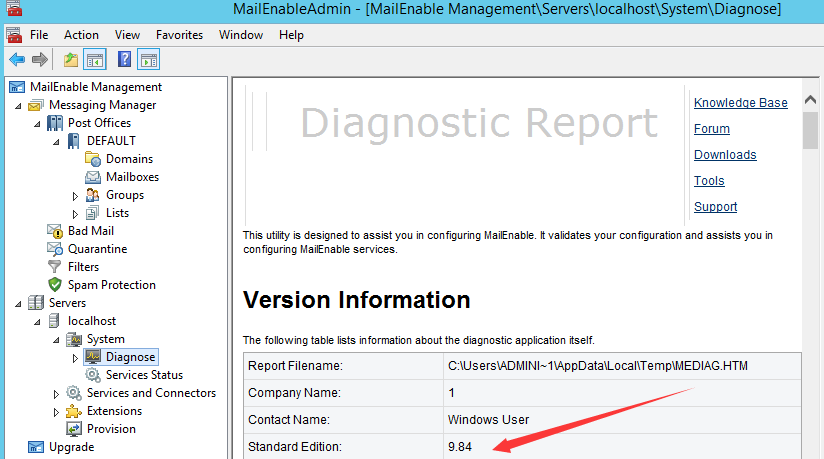Toggle the Show/Hide Console Tree icon
The width and height of the screenshot is (824, 459).
tap(95, 59)
